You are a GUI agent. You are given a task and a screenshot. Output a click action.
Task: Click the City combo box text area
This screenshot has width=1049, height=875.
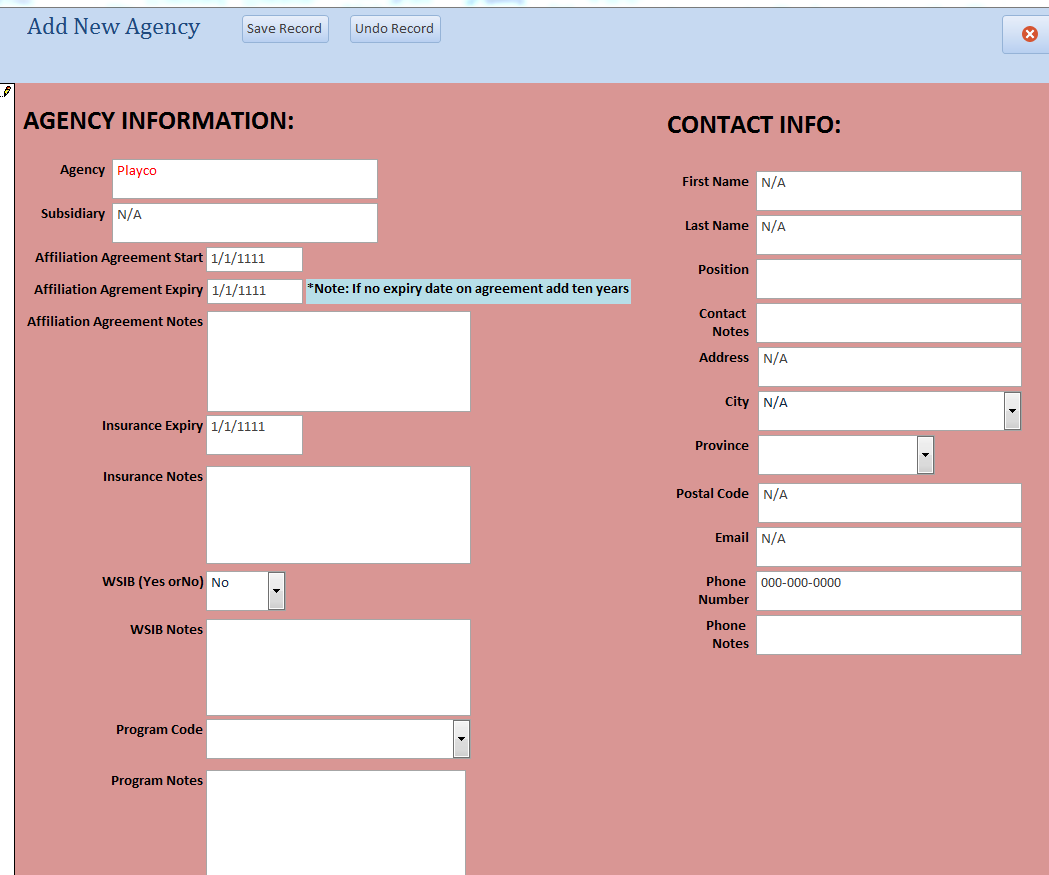[x=881, y=411]
